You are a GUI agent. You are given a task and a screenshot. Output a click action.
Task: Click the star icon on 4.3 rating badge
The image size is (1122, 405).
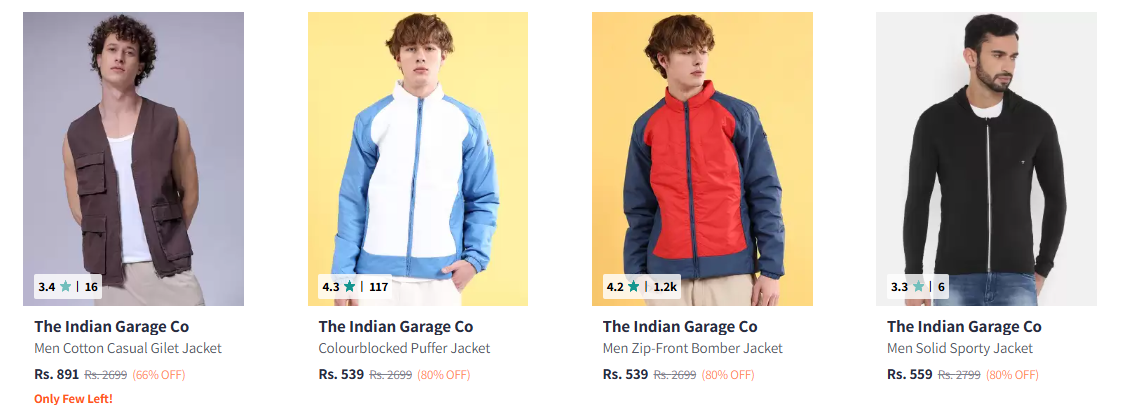(x=349, y=287)
